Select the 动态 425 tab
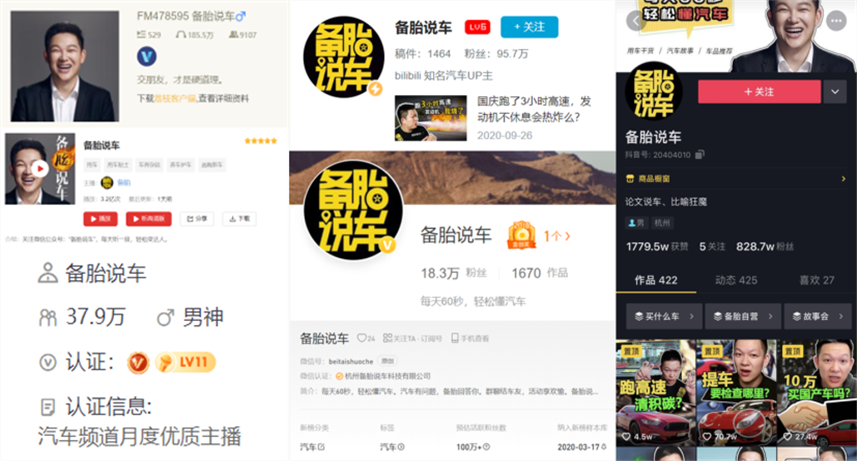 736,280
